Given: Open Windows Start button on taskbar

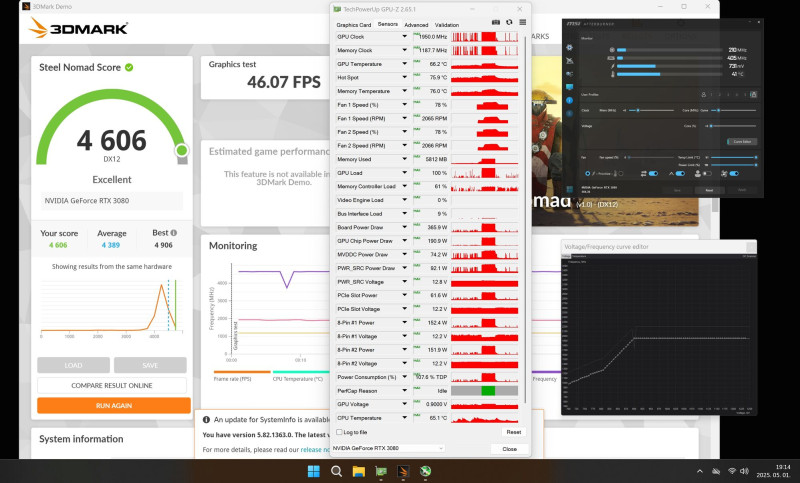Looking at the screenshot, I should click(x=313, y=471).
